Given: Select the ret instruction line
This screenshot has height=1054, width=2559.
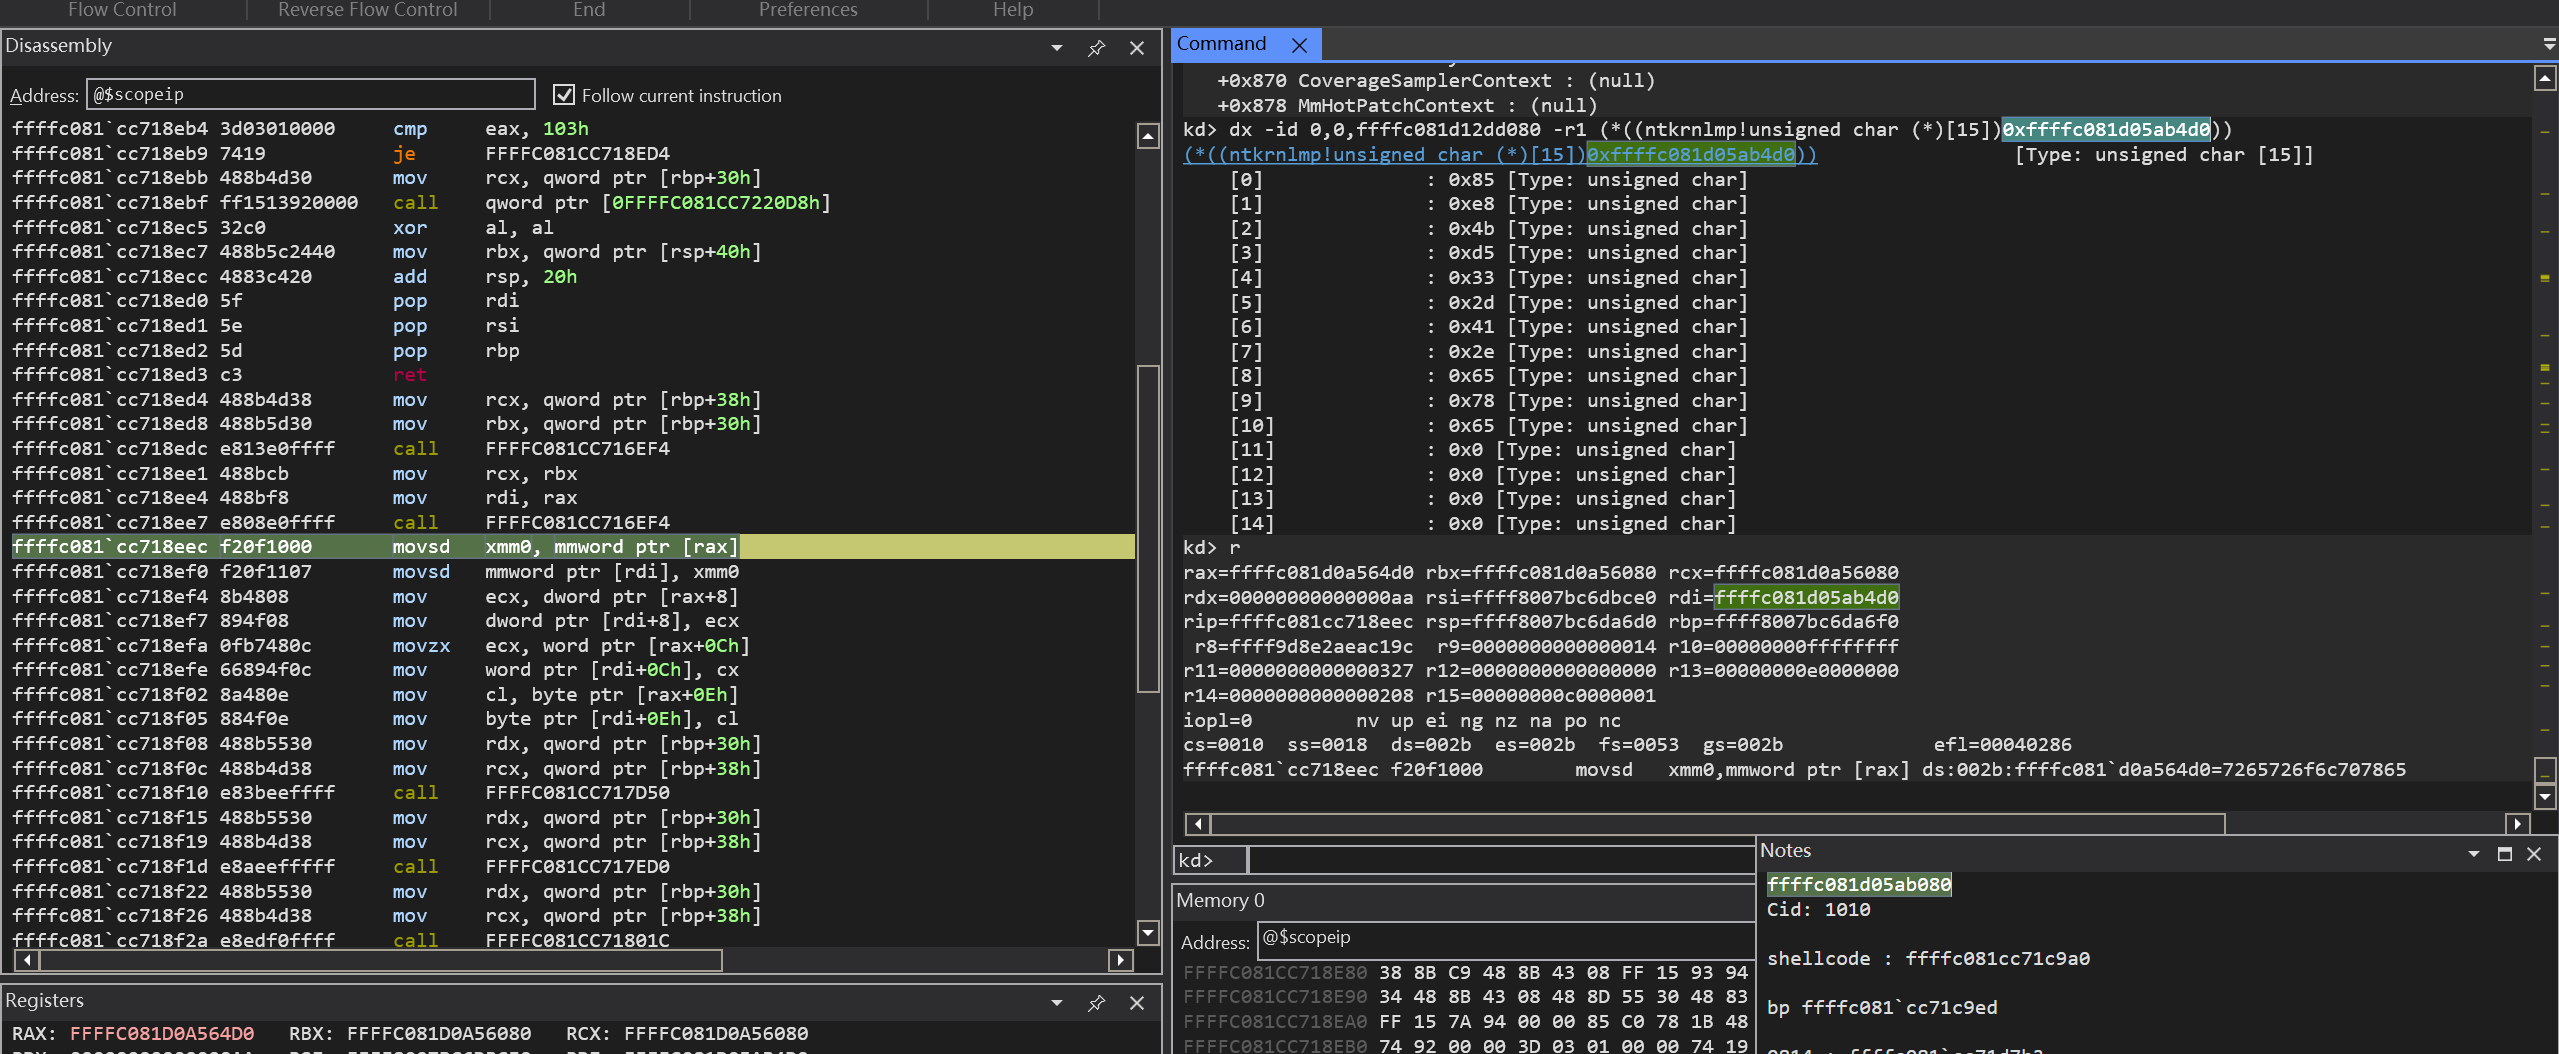Looking at the screenshot, I should click(573, 375).
